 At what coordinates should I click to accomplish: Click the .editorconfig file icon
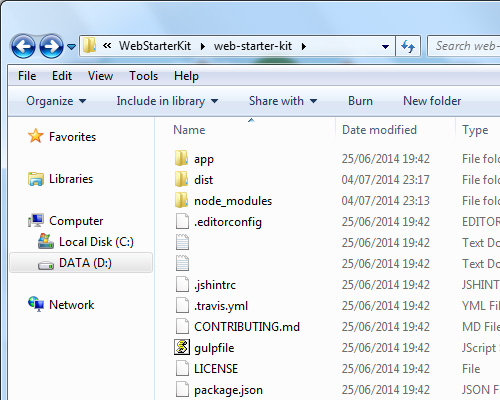click(182, 221)
